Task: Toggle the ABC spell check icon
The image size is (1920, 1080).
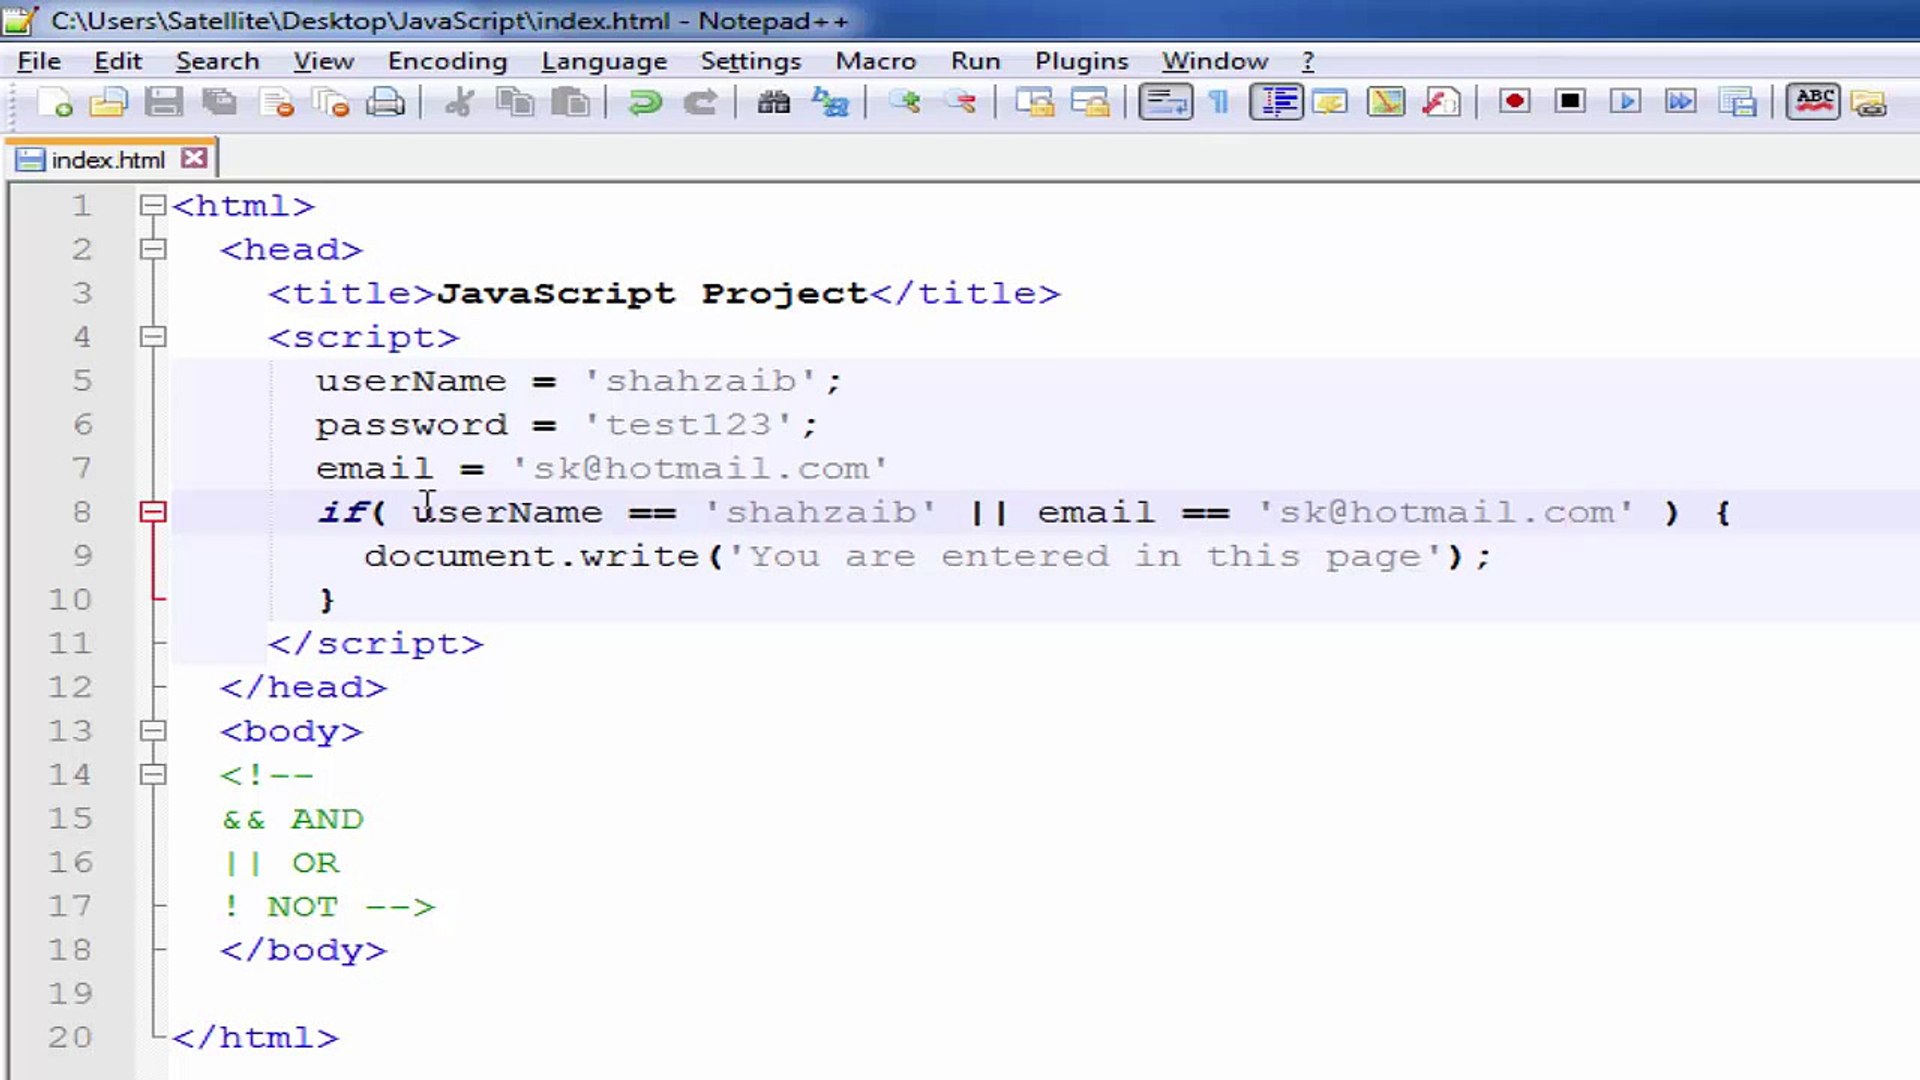Action: (x=1813, y=102)
